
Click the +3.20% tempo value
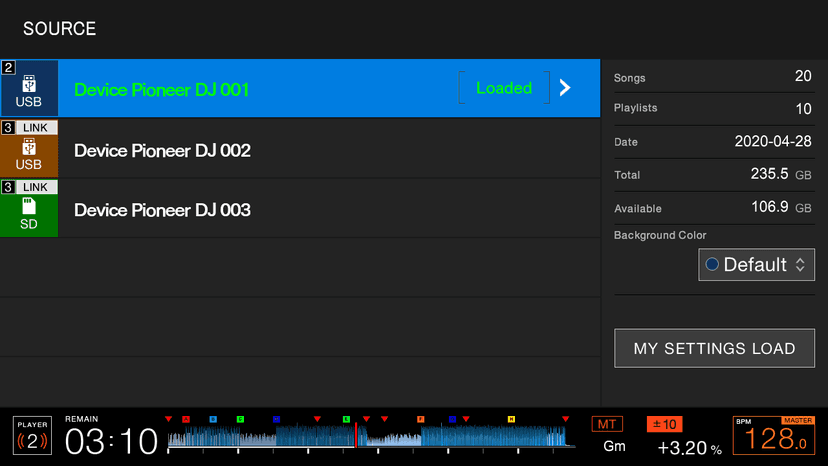(689, 448)
